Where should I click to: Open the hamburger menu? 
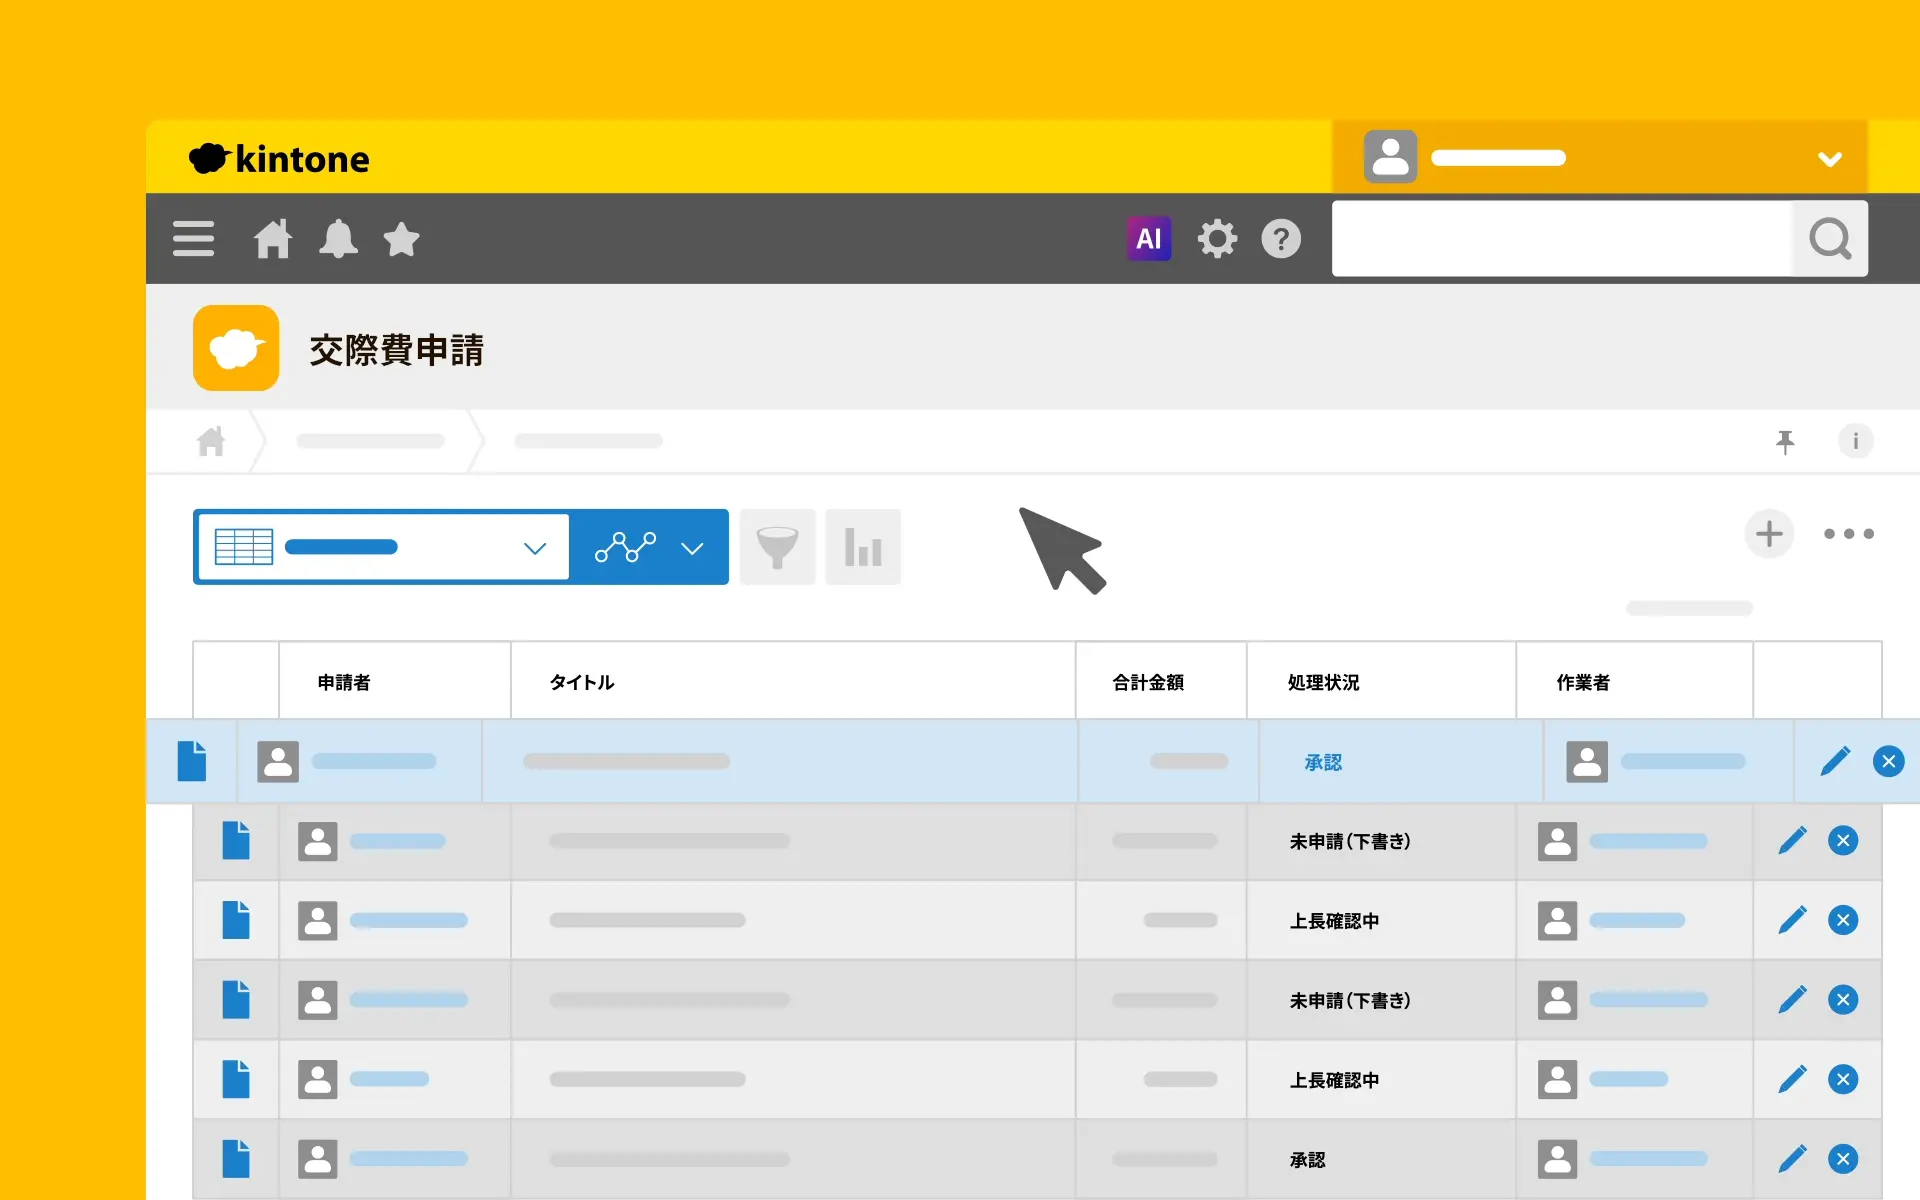[193, 239]
